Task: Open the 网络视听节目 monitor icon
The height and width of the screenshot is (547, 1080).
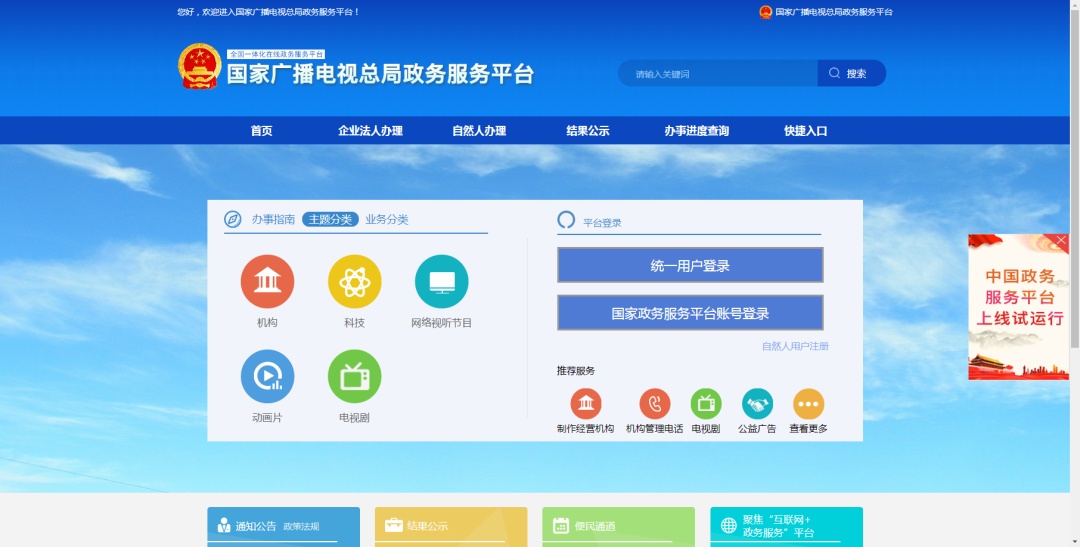Action: pyautogui.click(x=442, y=281)
